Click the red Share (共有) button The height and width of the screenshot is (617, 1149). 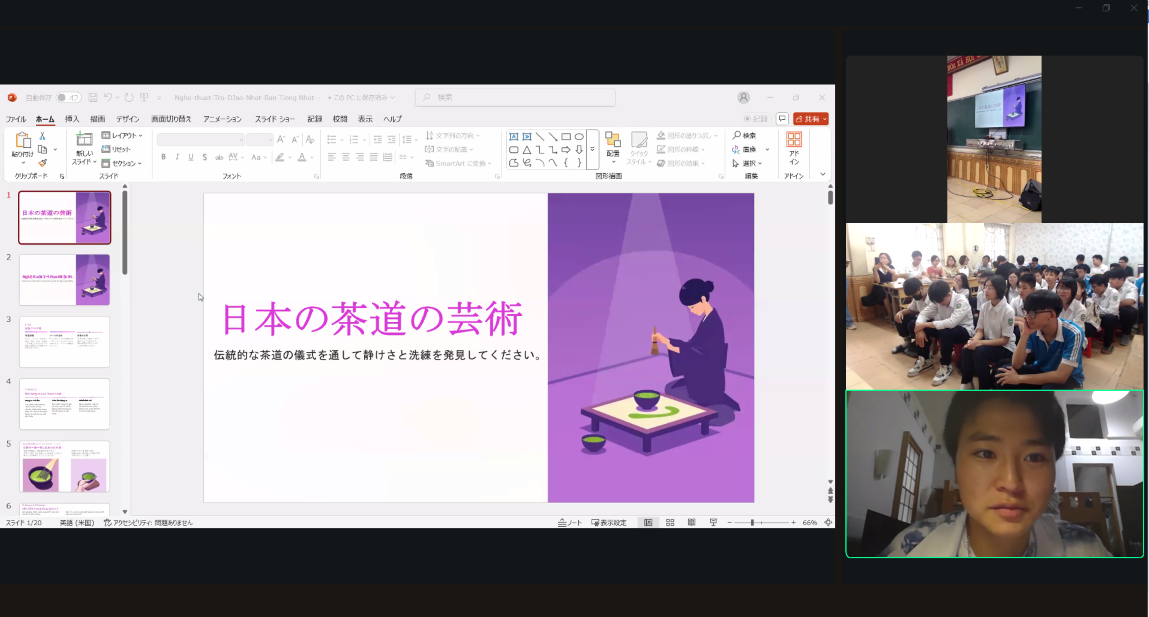(811, 119)
